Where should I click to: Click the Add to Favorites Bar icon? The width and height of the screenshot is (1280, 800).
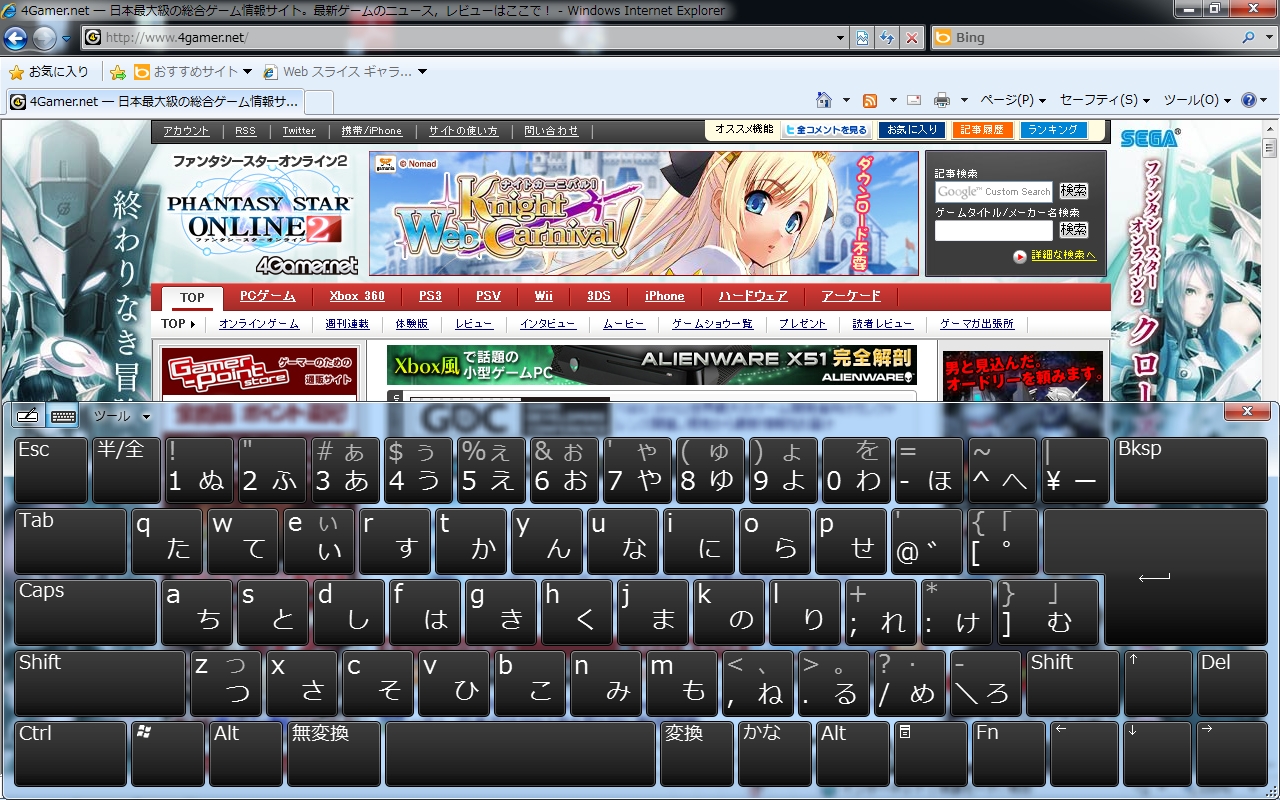[x=117, y=72]
